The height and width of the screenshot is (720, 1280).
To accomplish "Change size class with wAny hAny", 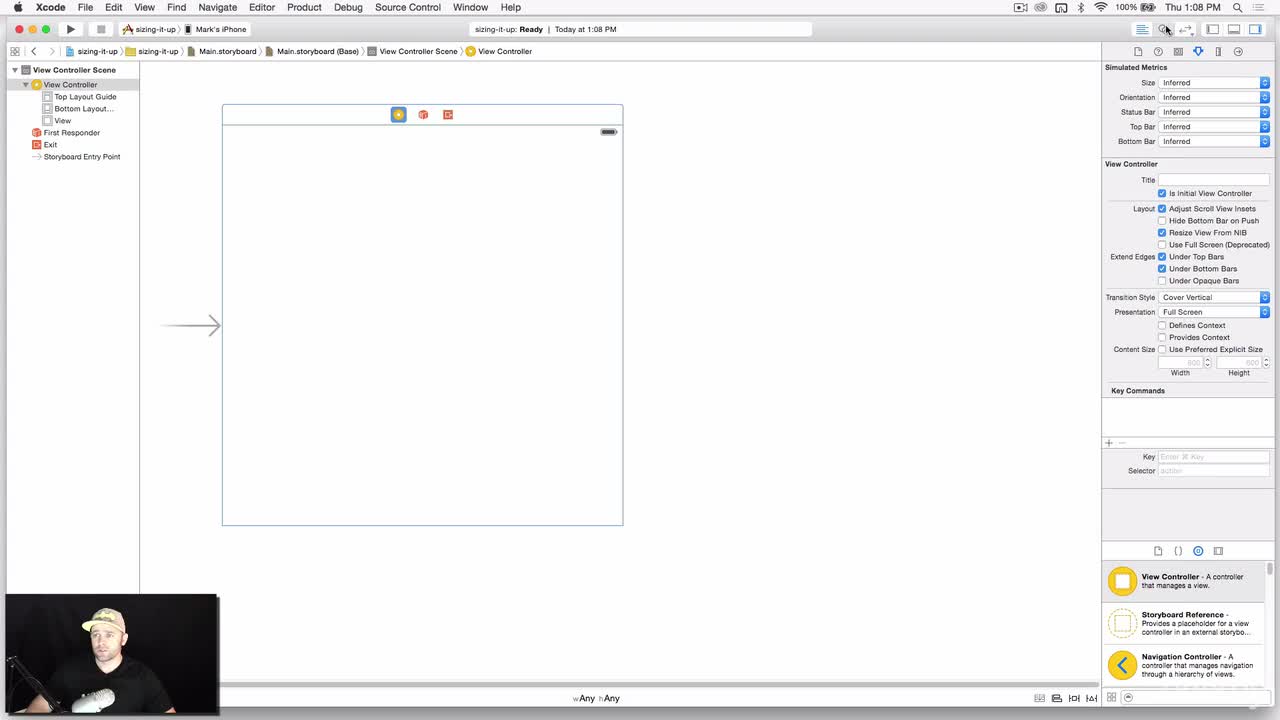I will pos(596,698).
